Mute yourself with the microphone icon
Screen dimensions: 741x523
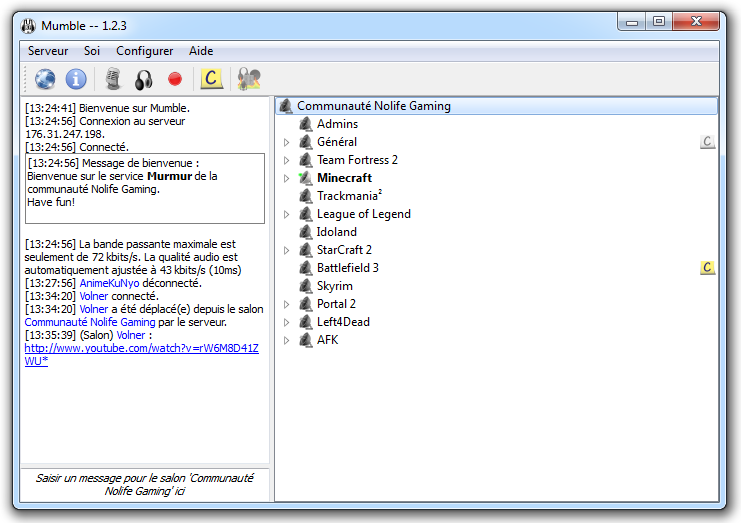pos(114,79)
